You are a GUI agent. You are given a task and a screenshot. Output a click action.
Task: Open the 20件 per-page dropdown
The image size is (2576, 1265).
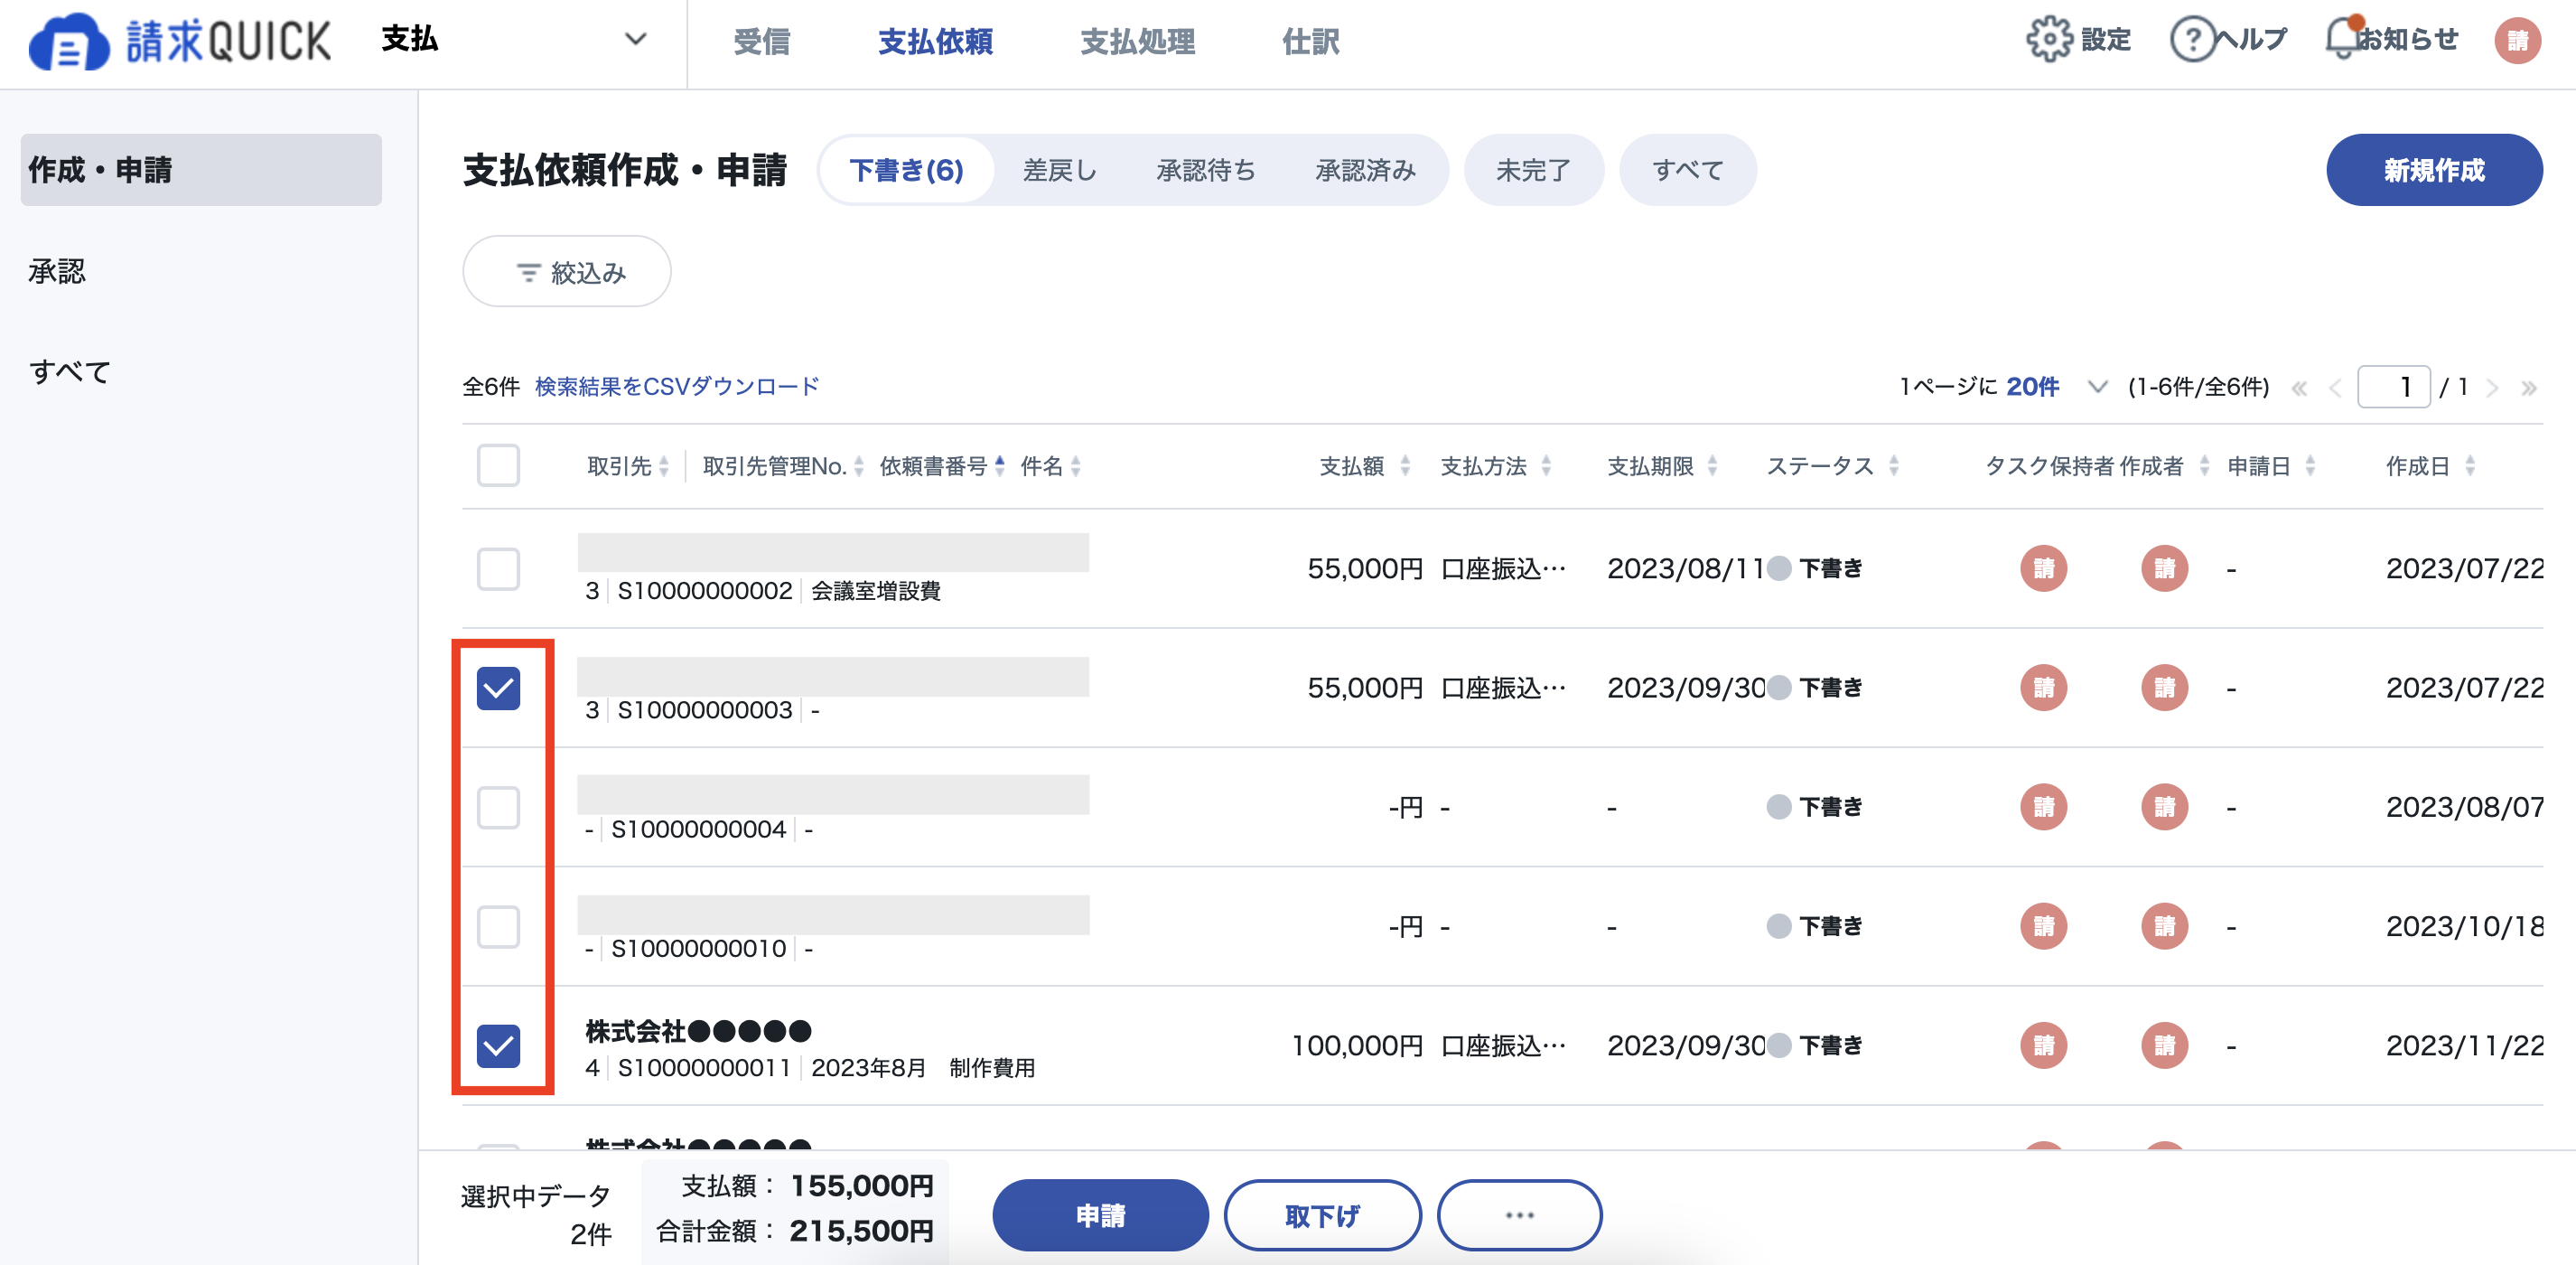pyautogui.click(x=2056, y=387)
